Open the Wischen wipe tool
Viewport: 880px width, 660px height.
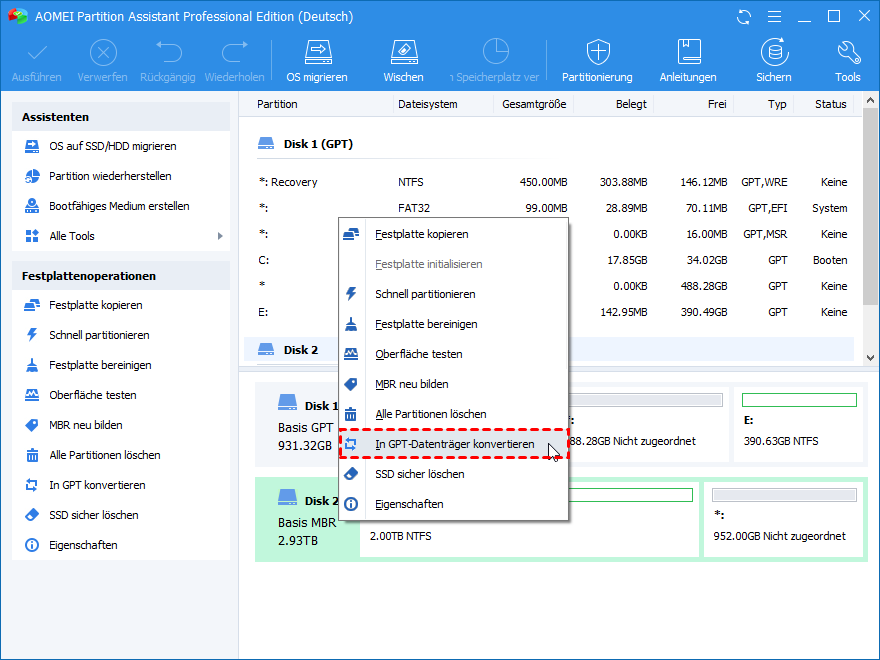404,61
